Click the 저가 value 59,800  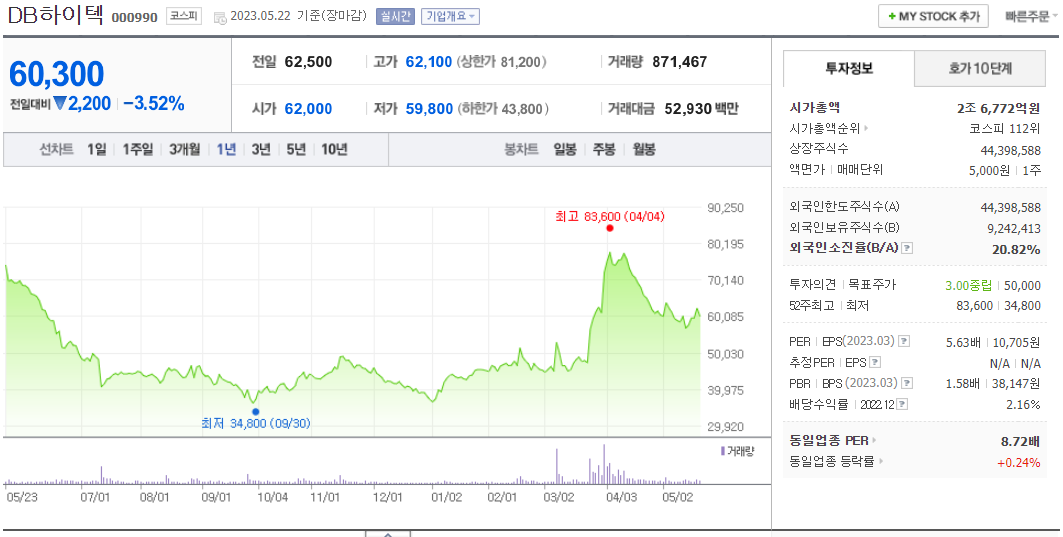coord(429,108)
